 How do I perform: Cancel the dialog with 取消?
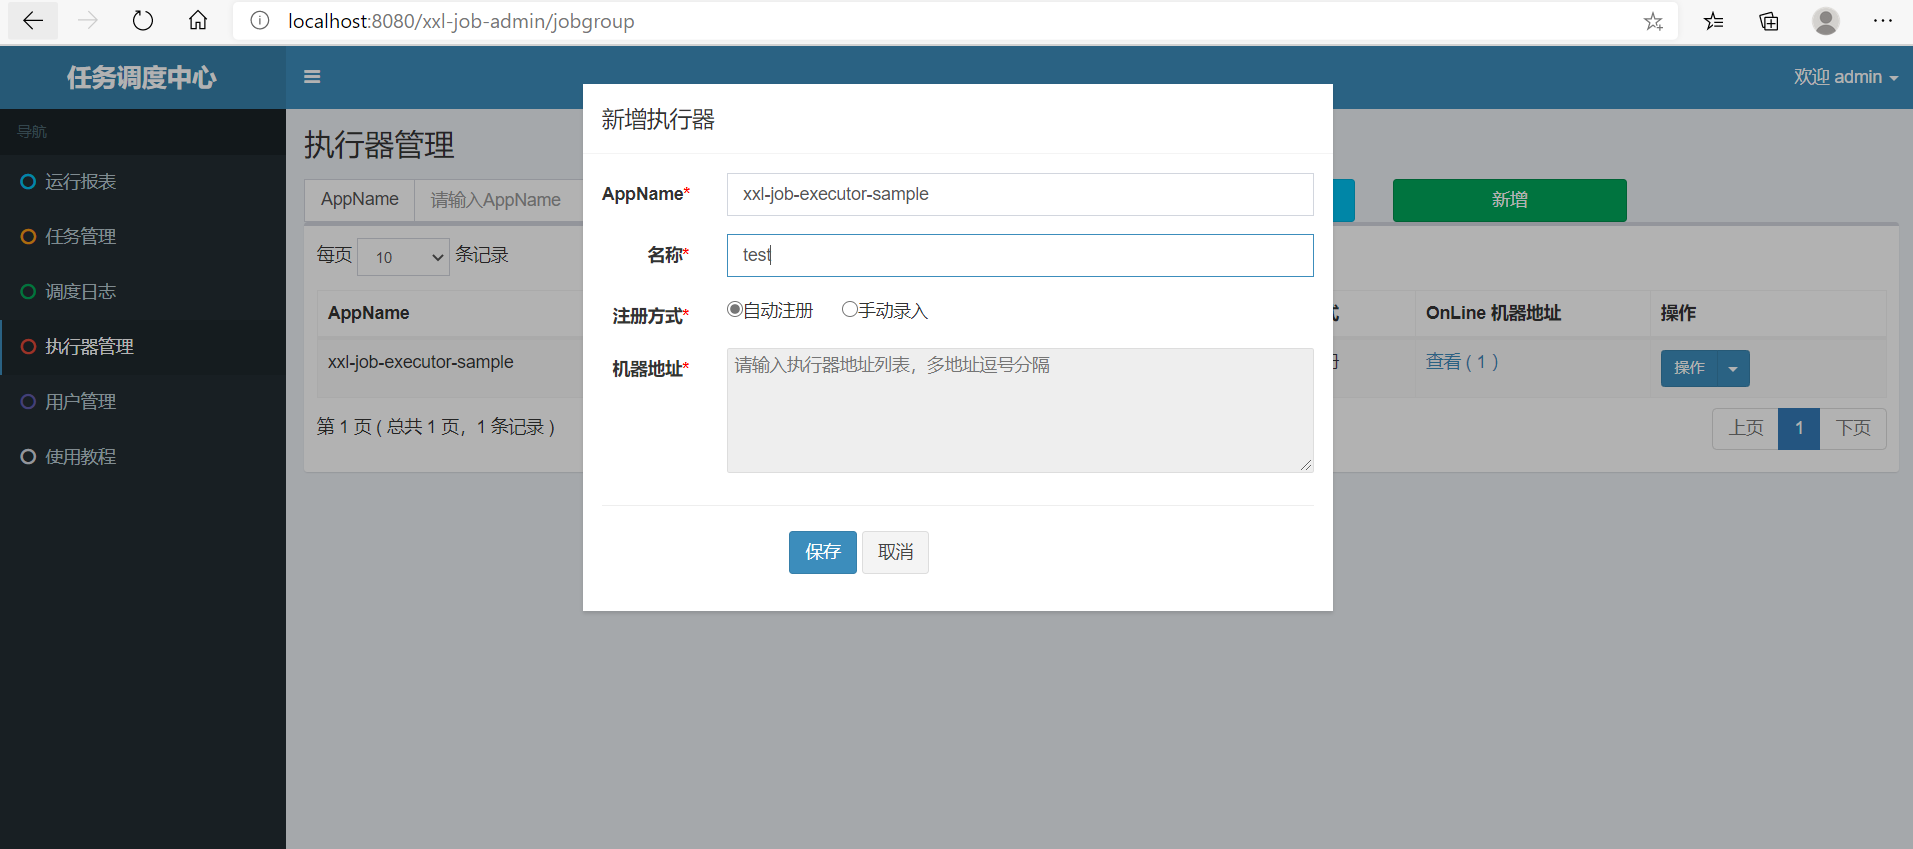pos(895,552)
